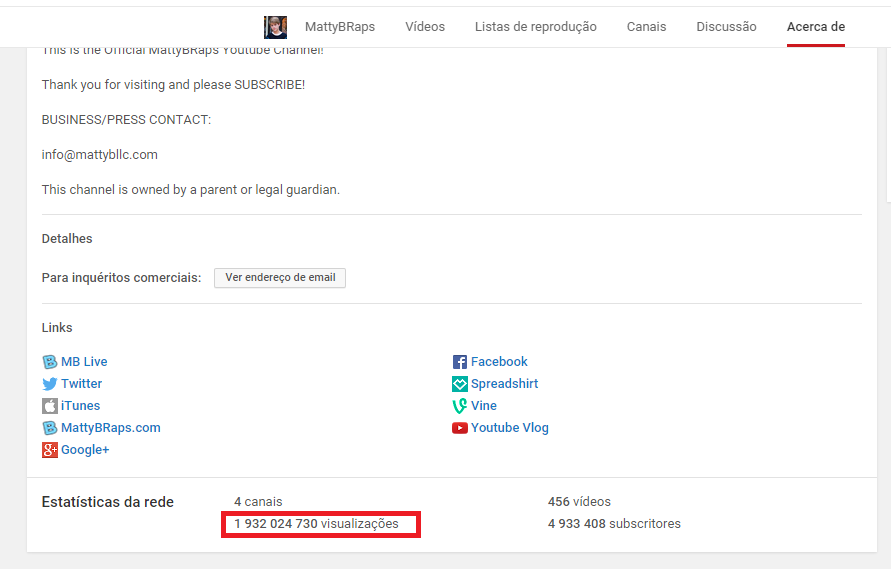Image resolution: width=891 pixels, height=569 pixels.
Task: Go to the Canais tab
Action: (x=646, y=27)
